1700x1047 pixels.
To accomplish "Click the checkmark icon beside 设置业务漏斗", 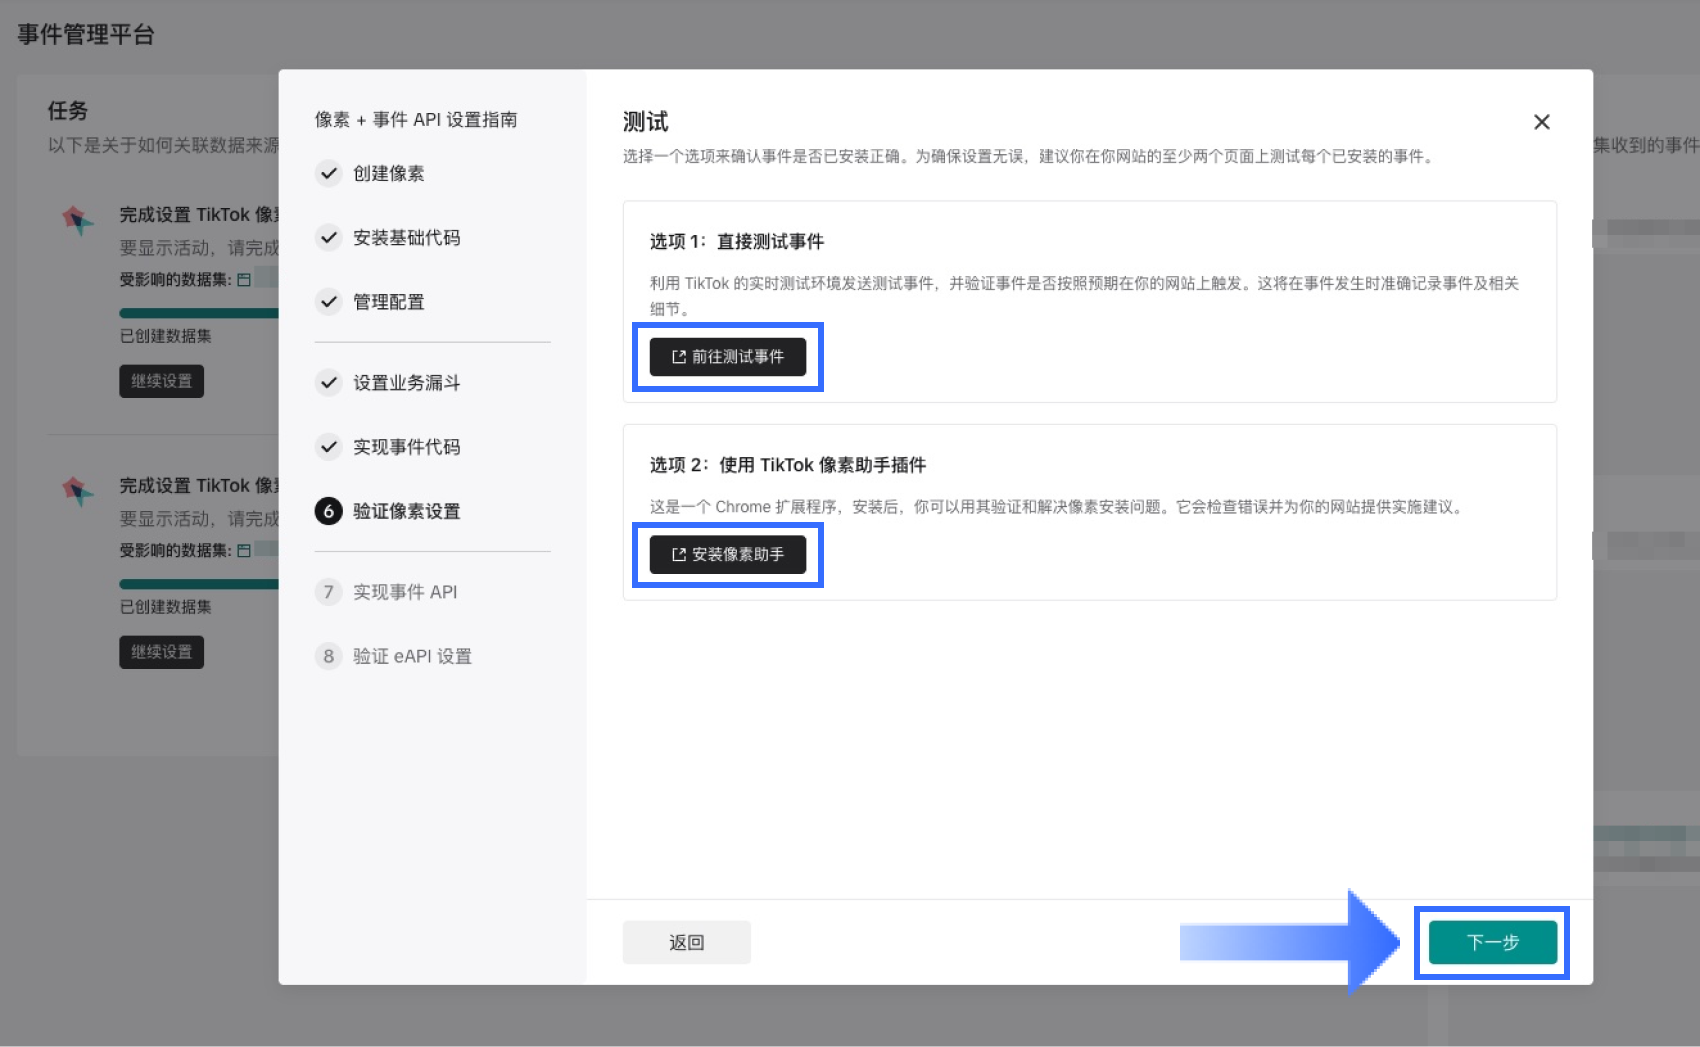I will coord(328,382).
